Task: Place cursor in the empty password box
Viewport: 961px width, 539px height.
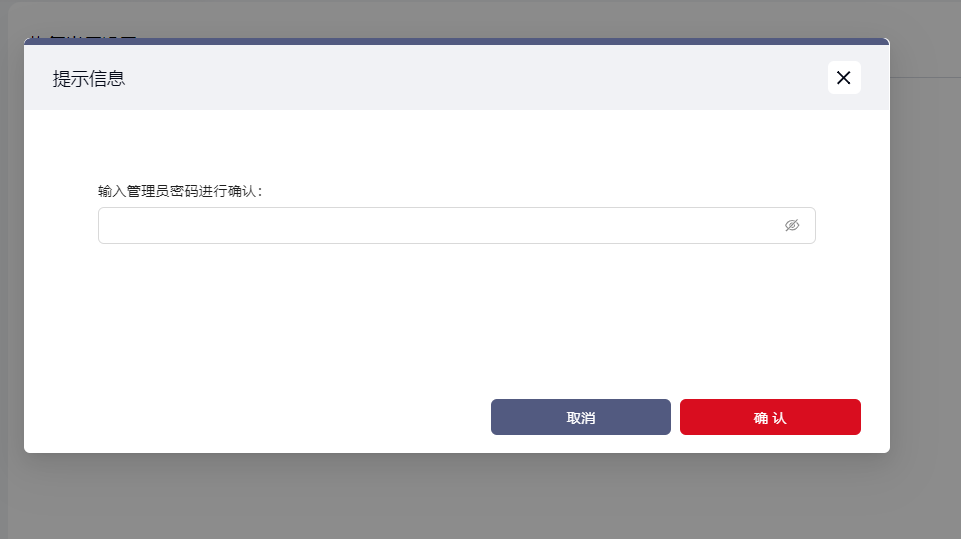Action: pos(457,225)
